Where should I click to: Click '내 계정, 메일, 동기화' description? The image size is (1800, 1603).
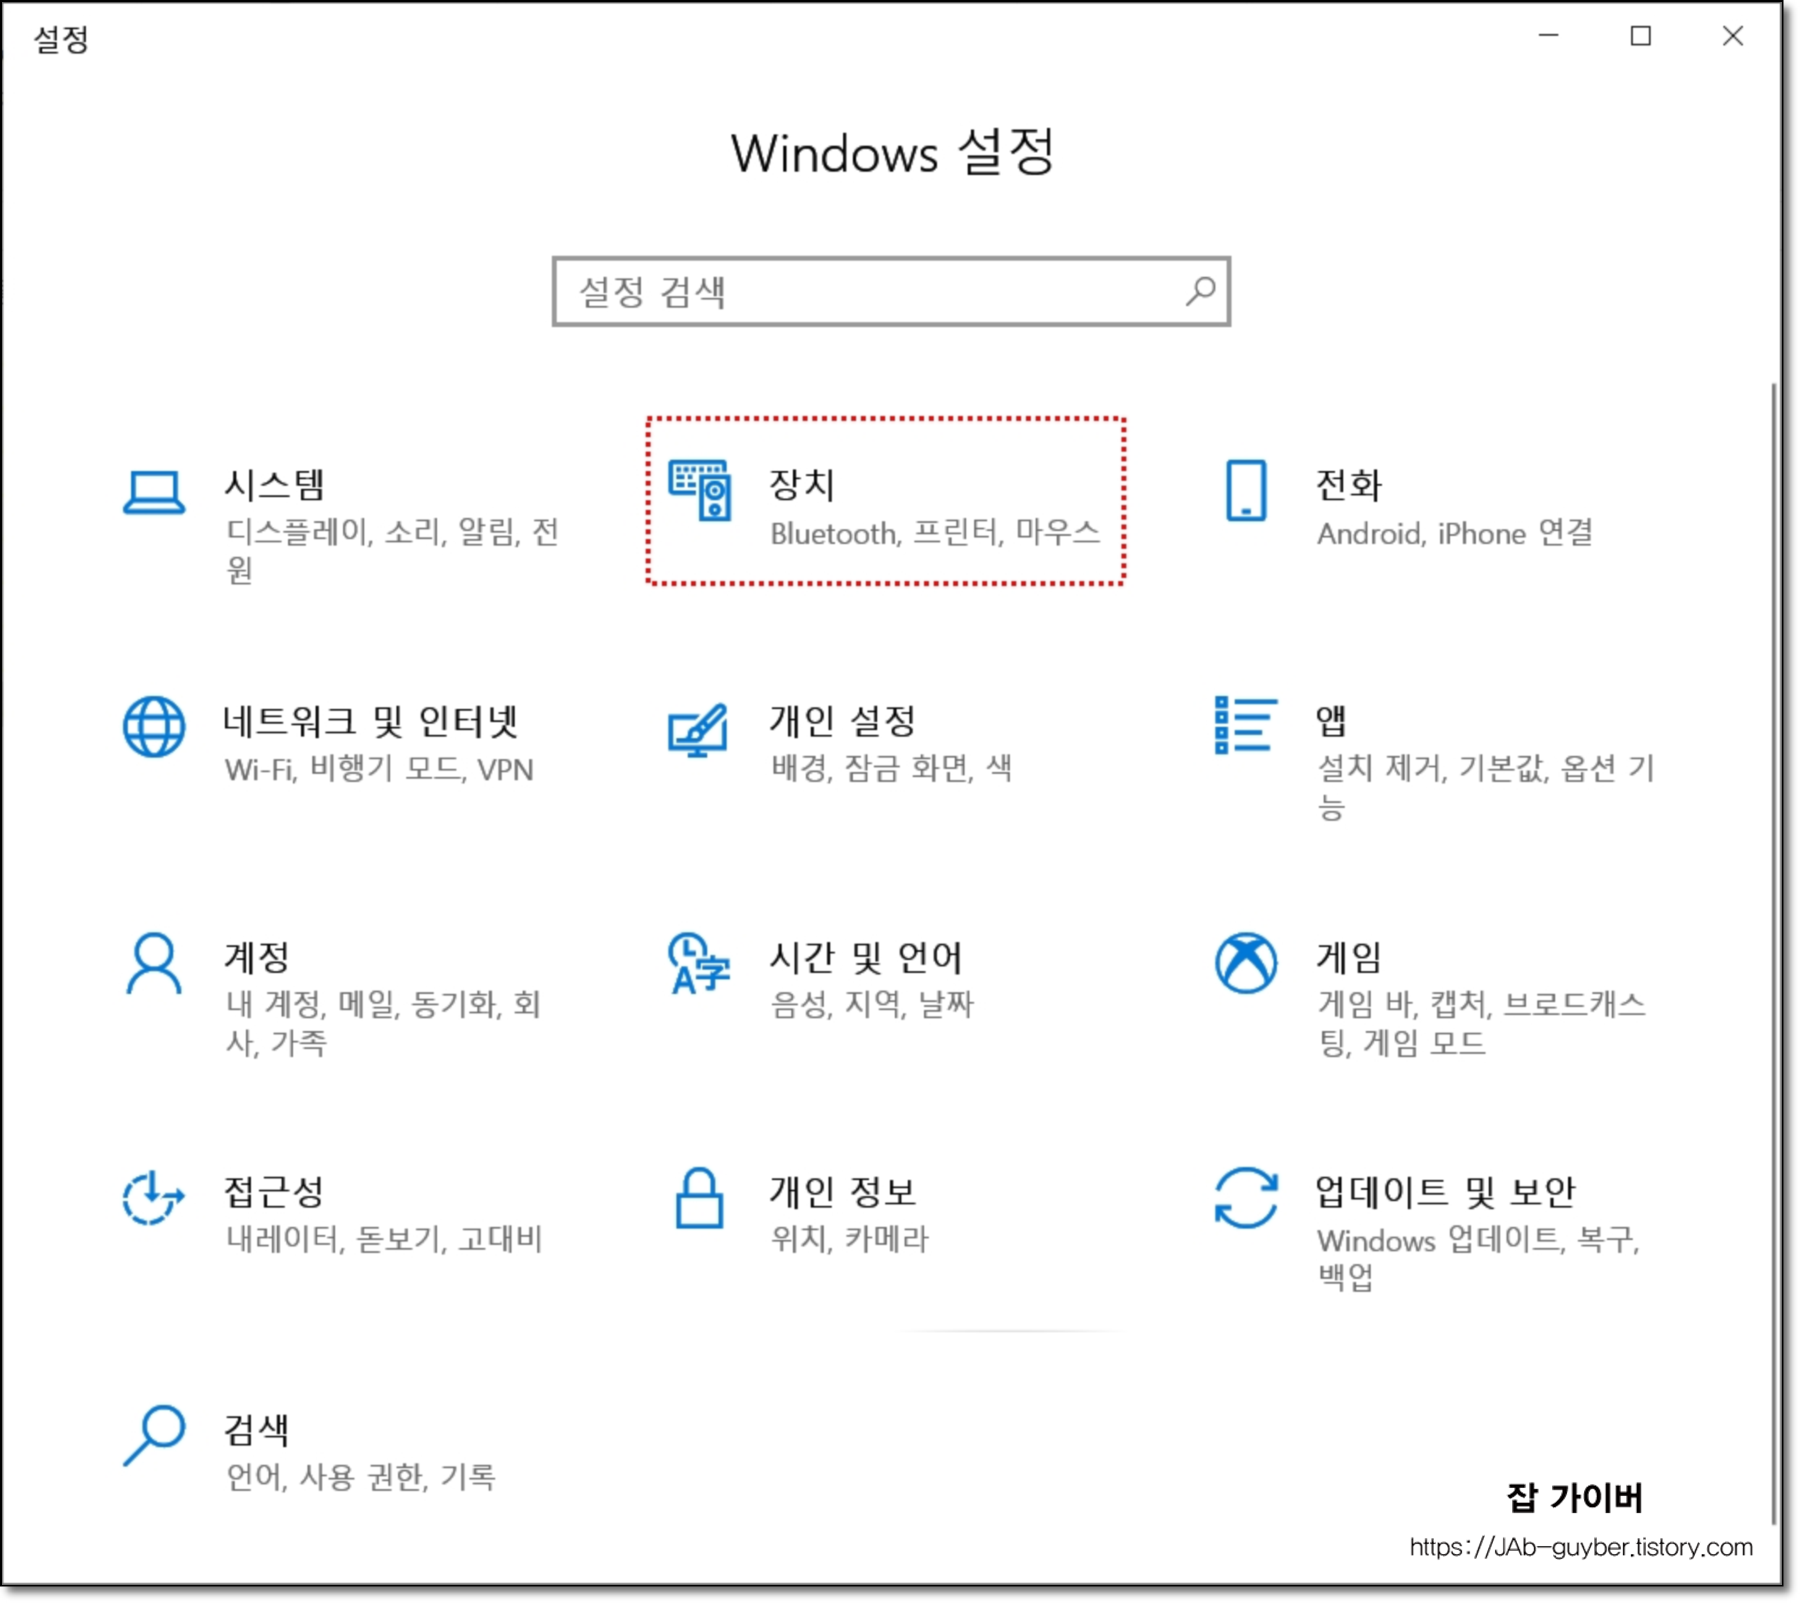pos(384,1023)
